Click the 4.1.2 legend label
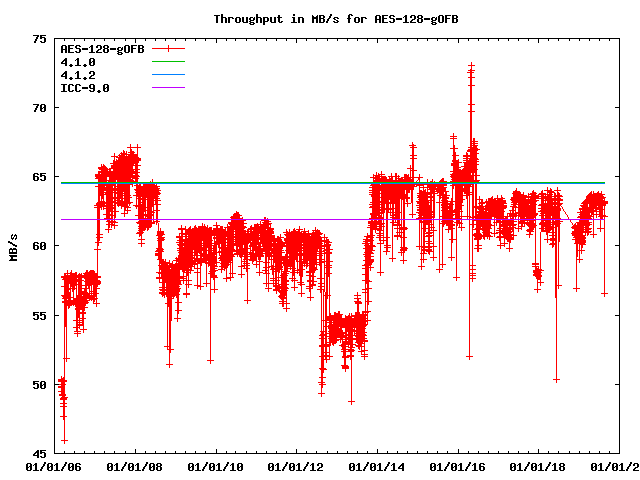The height and width of the screenshot is (480, 640). click(78, 74)
